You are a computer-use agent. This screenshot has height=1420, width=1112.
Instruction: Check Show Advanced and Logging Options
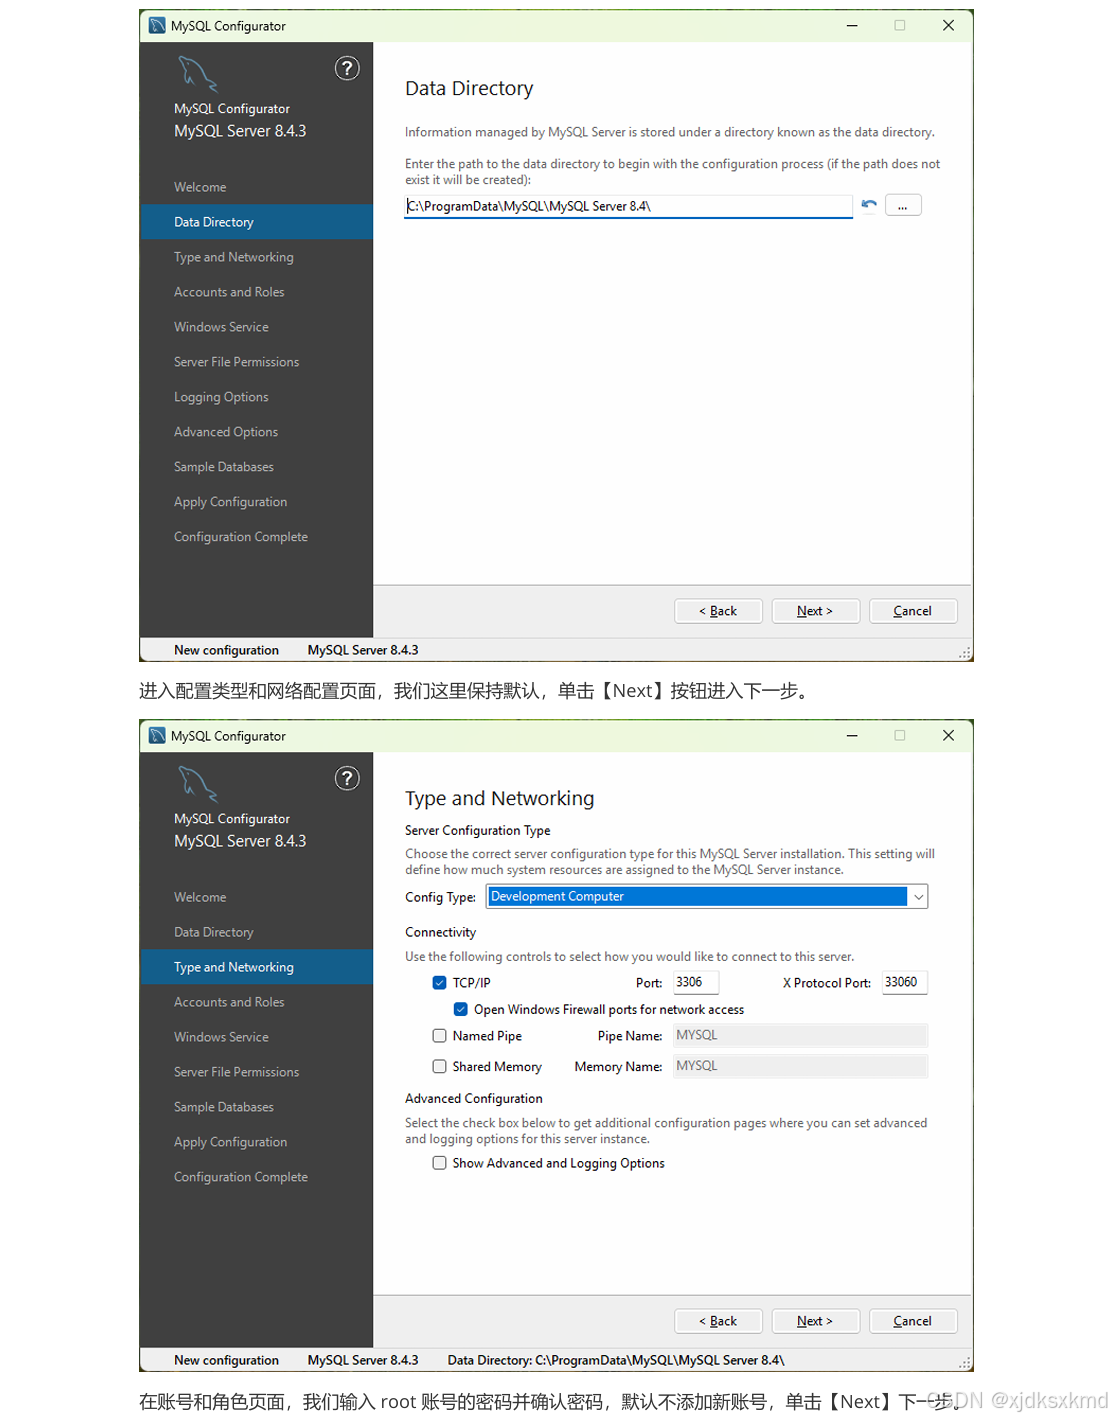click(x=439, y=1162)
